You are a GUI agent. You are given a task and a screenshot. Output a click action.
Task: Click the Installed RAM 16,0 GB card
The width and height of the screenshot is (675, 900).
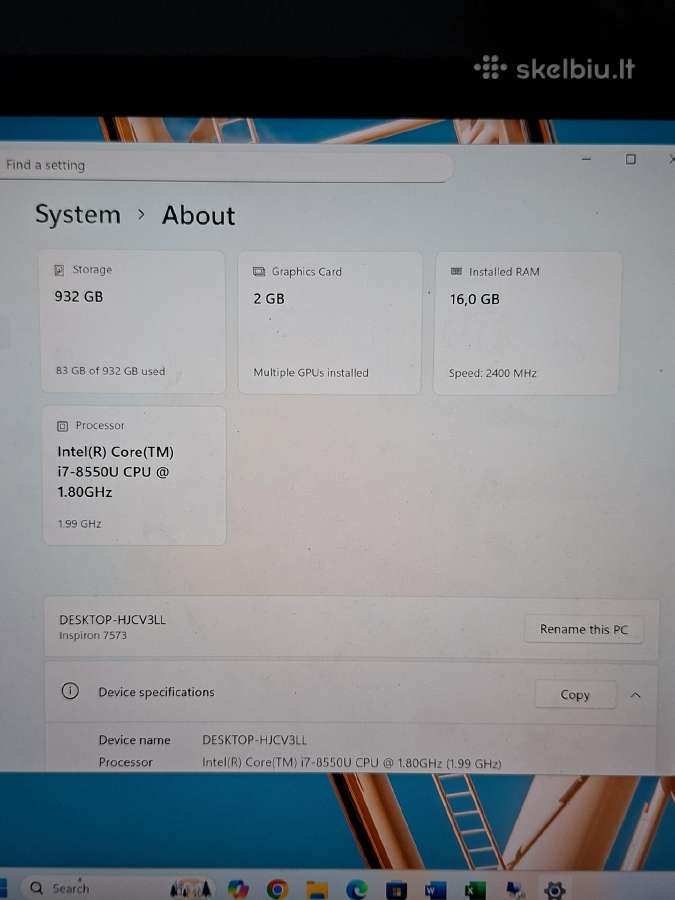tap(527, 323)
